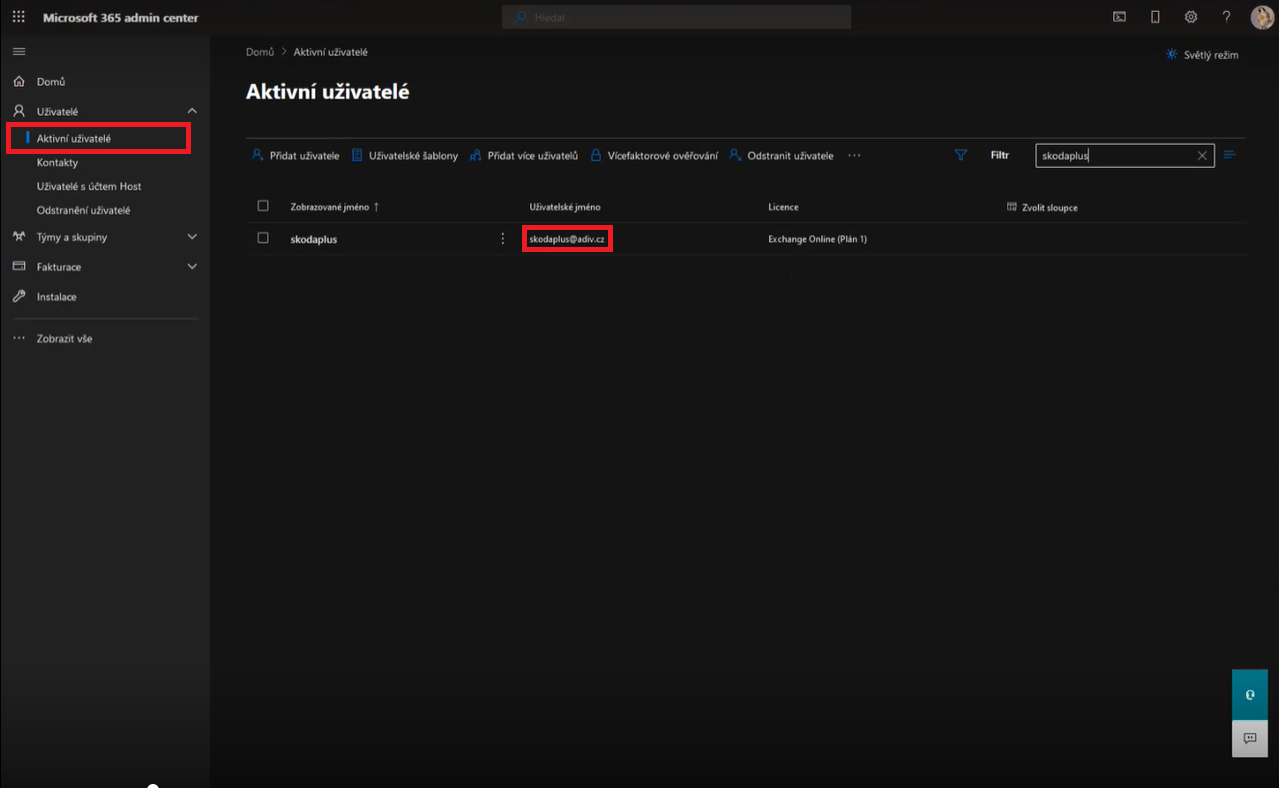The image size is (1279, 788).
Task: Collapse the navigation hamburger menu
Action: click(x=18, y=51)
